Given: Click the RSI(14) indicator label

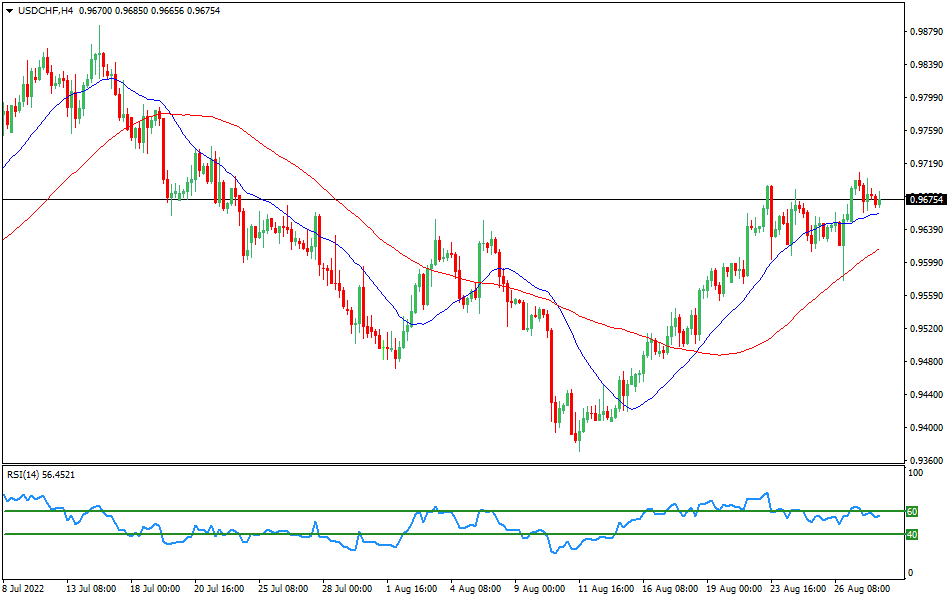Looking at the screenshot, I should pos(26,474).
